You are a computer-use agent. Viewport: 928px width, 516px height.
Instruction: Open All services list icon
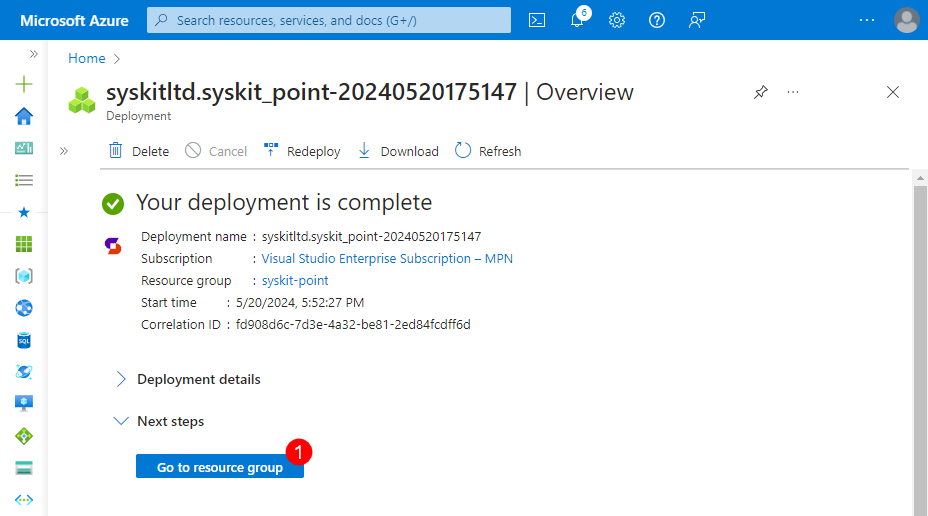24,180
